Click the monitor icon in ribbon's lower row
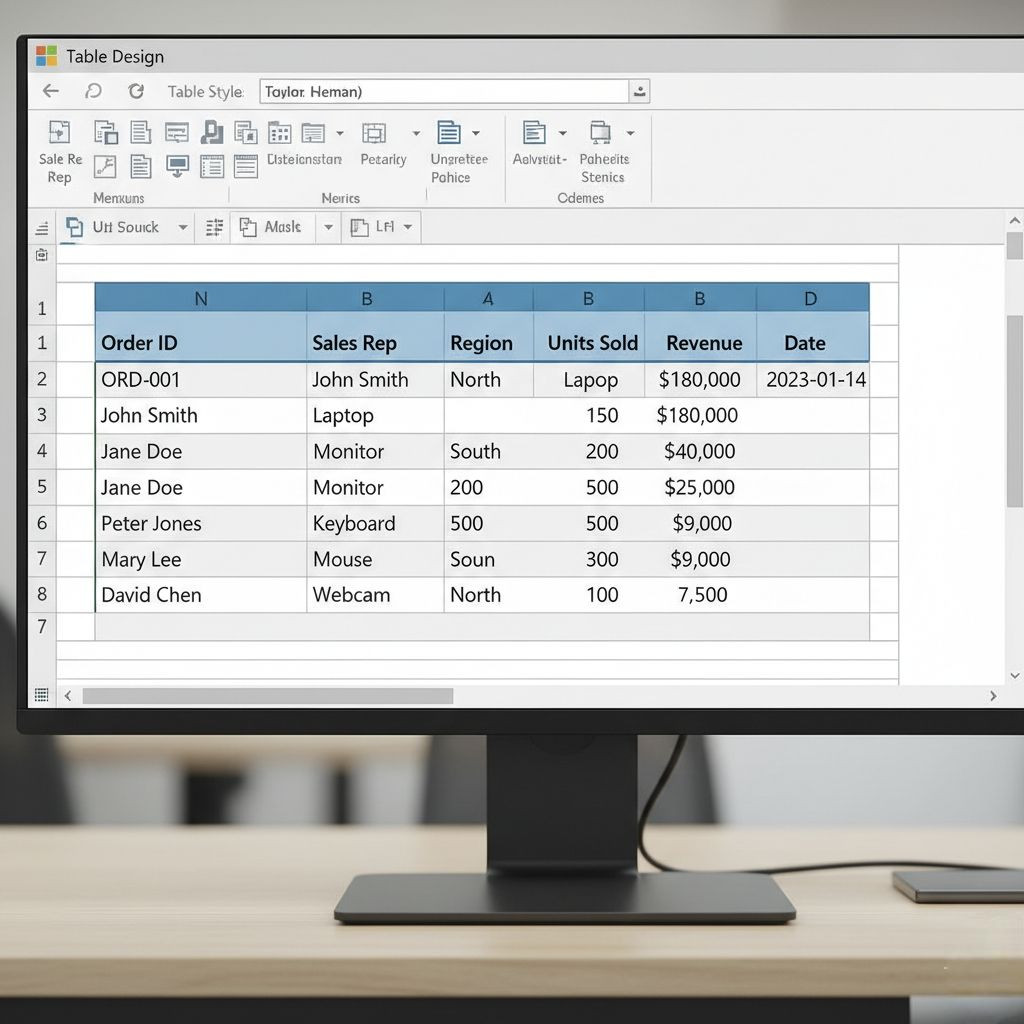 (x=177, y=166)
